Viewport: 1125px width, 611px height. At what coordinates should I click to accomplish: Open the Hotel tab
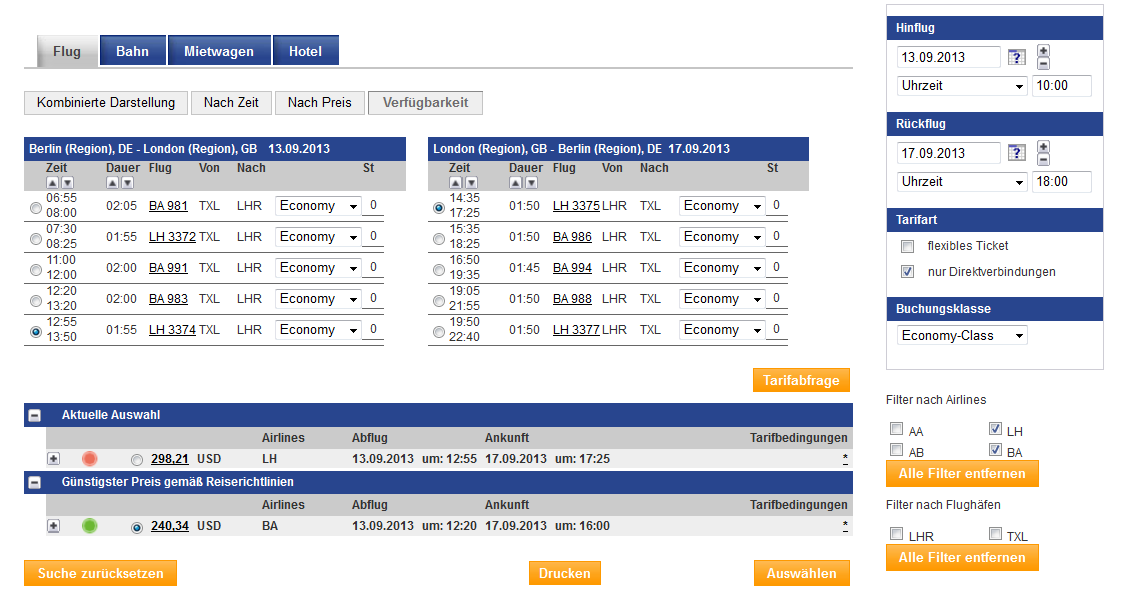305,51
